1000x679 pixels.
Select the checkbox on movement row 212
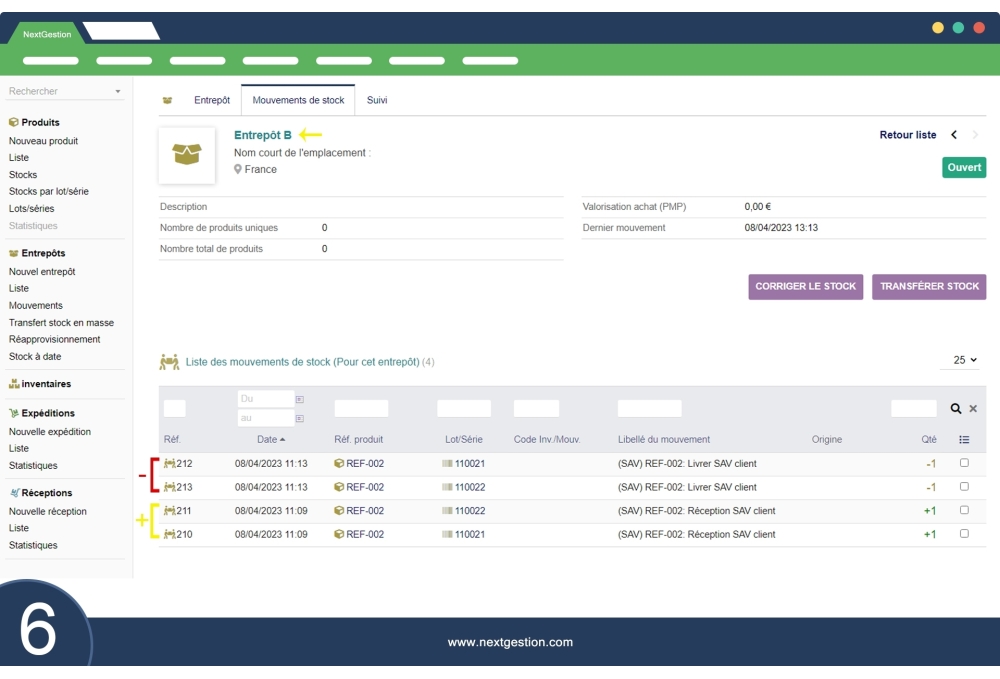(x=964, y=463)
